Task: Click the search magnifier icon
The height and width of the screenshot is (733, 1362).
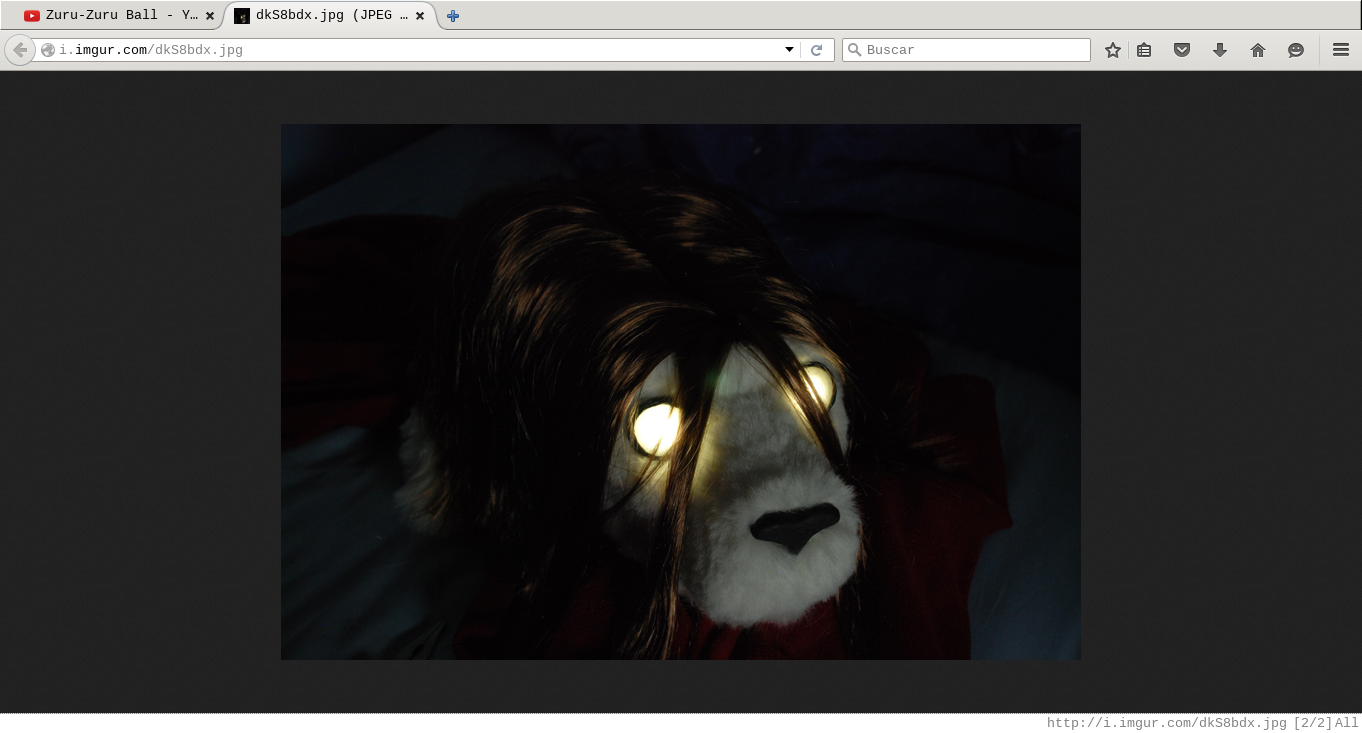Action: point(854,50)
